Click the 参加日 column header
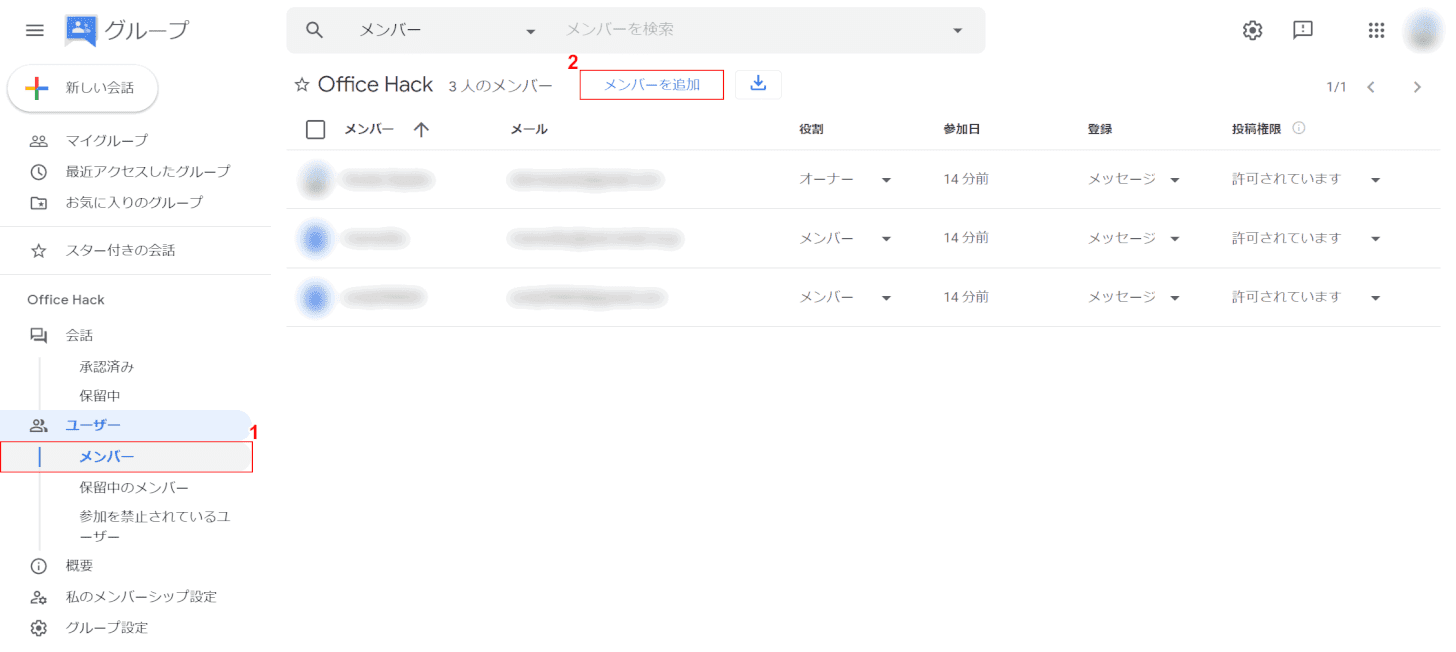The image size is (1456, 652). 962,129
